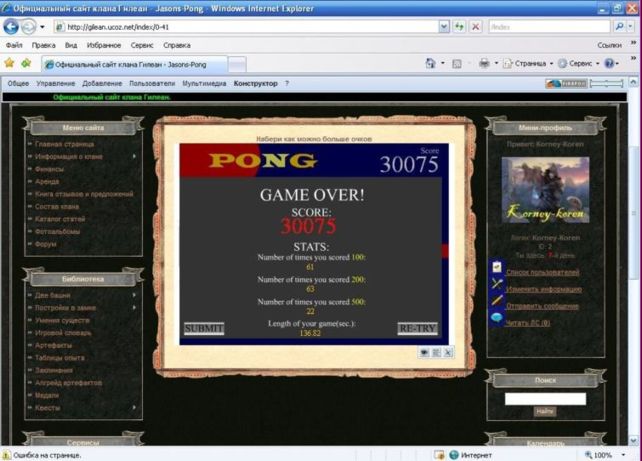Click the speech bubble read PM icon
The image size is (642, 461).
pos(497,318)
